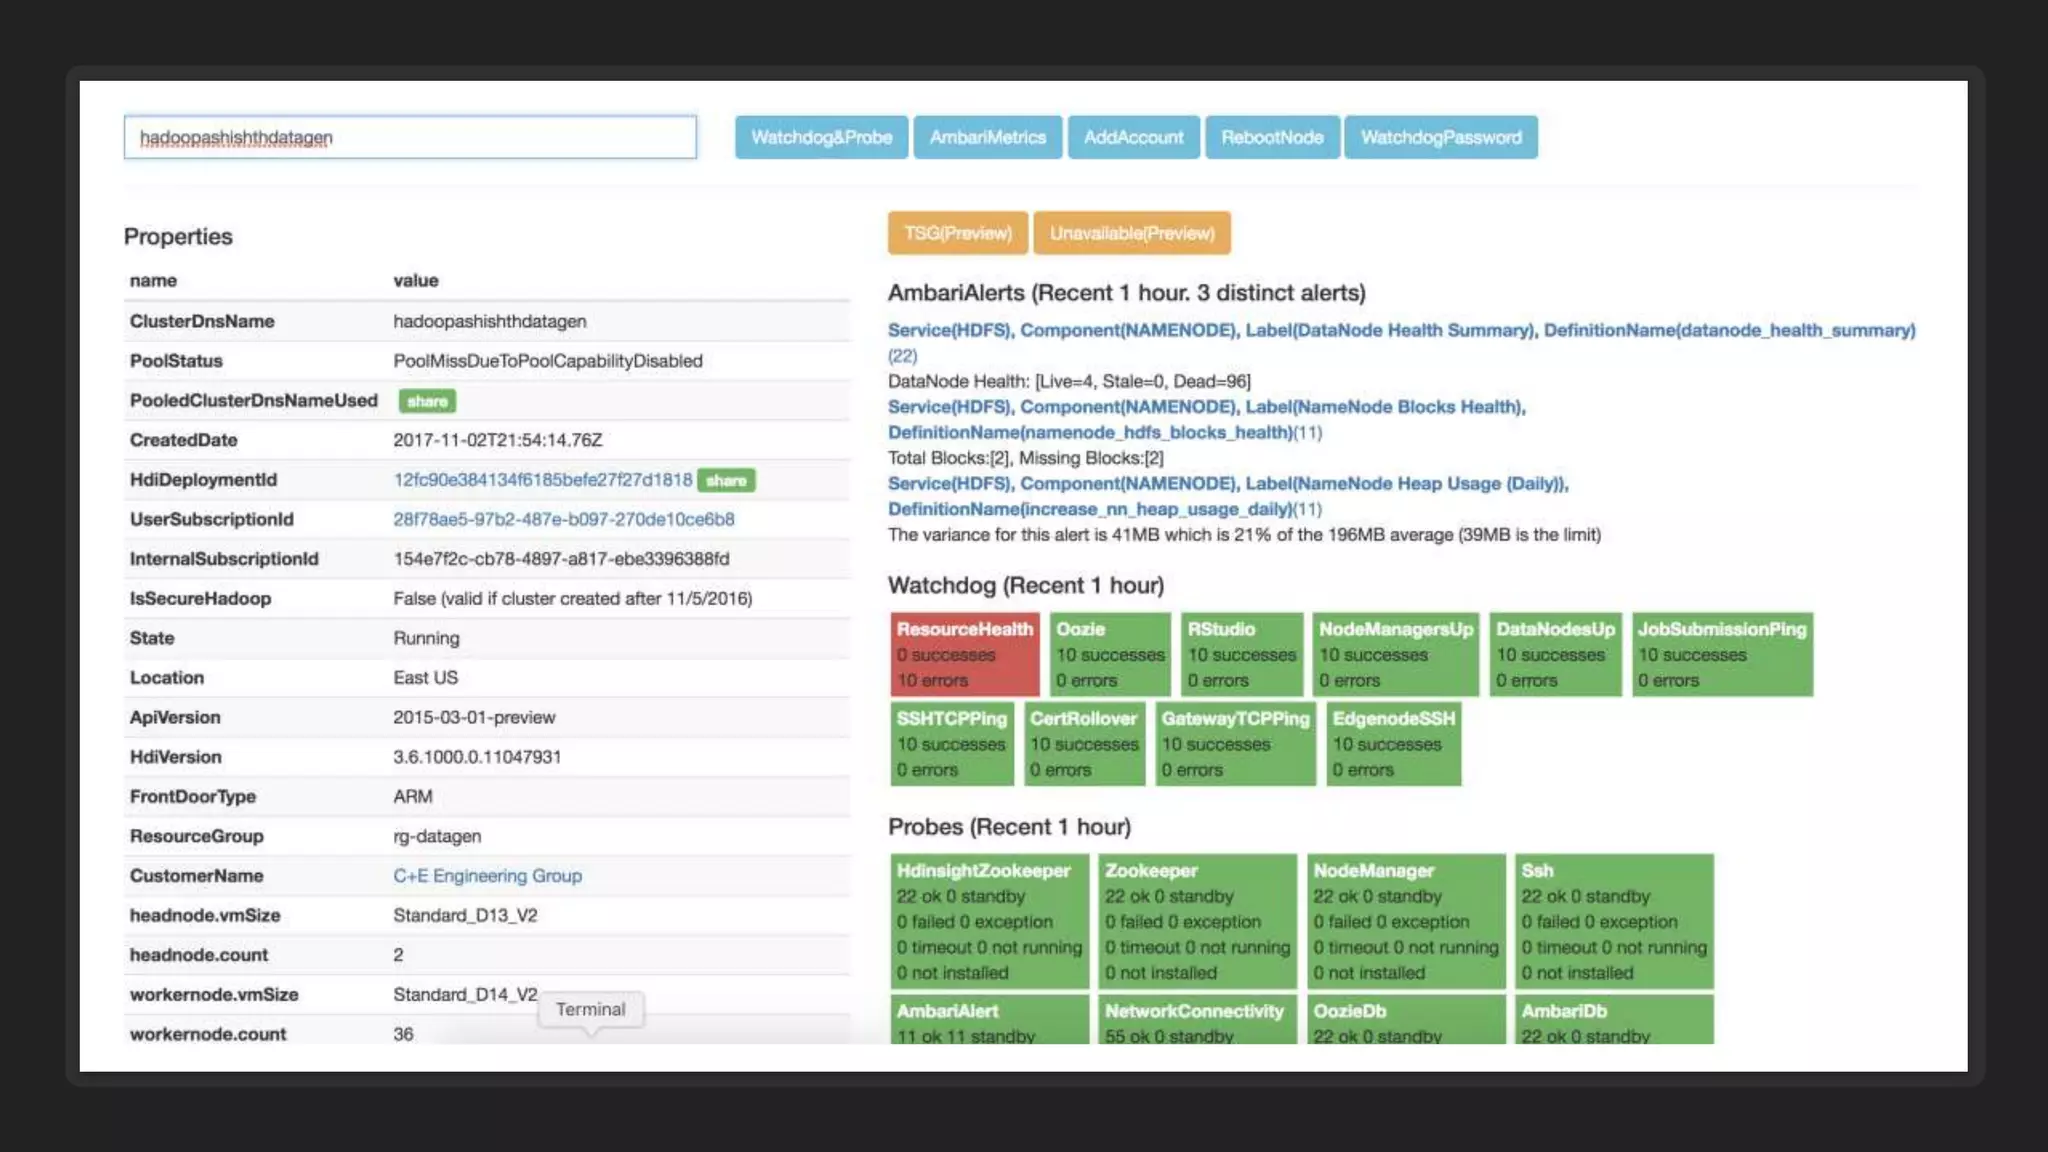This screenshot has width=2048, height=1152.
Task: Open the UserSubscriptionId link
Action: pos(563,519)
